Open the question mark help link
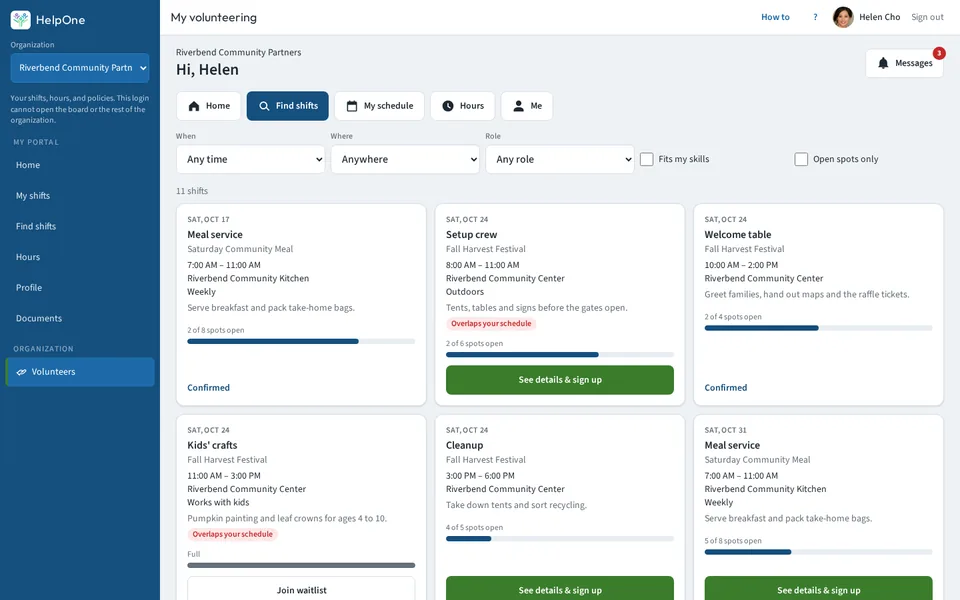The width and height of the screenshot is (960, 600). [815, 17]
